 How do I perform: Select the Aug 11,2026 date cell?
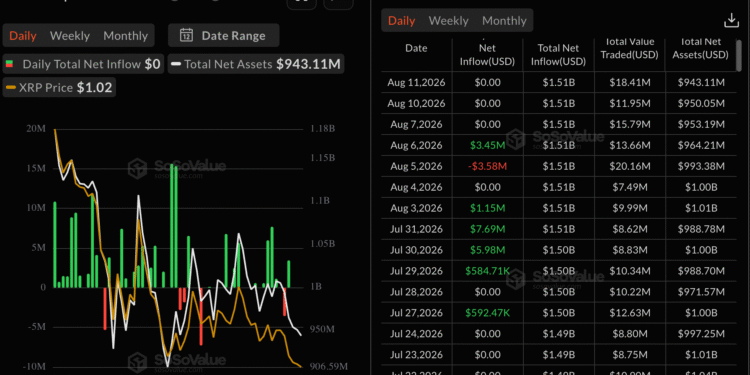(416, 82)
